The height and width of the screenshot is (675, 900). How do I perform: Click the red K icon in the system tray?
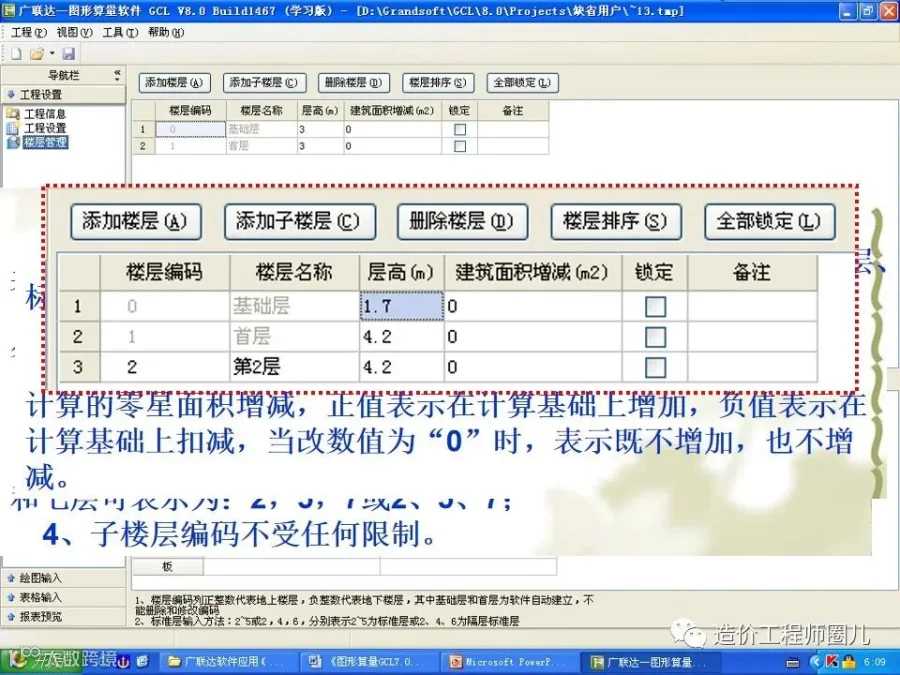point(832,662)
